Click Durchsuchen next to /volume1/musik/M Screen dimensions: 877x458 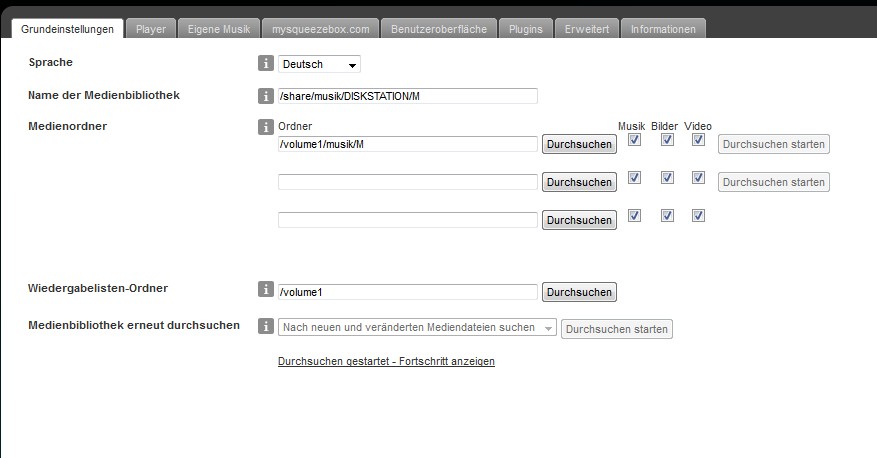[579, 144]
